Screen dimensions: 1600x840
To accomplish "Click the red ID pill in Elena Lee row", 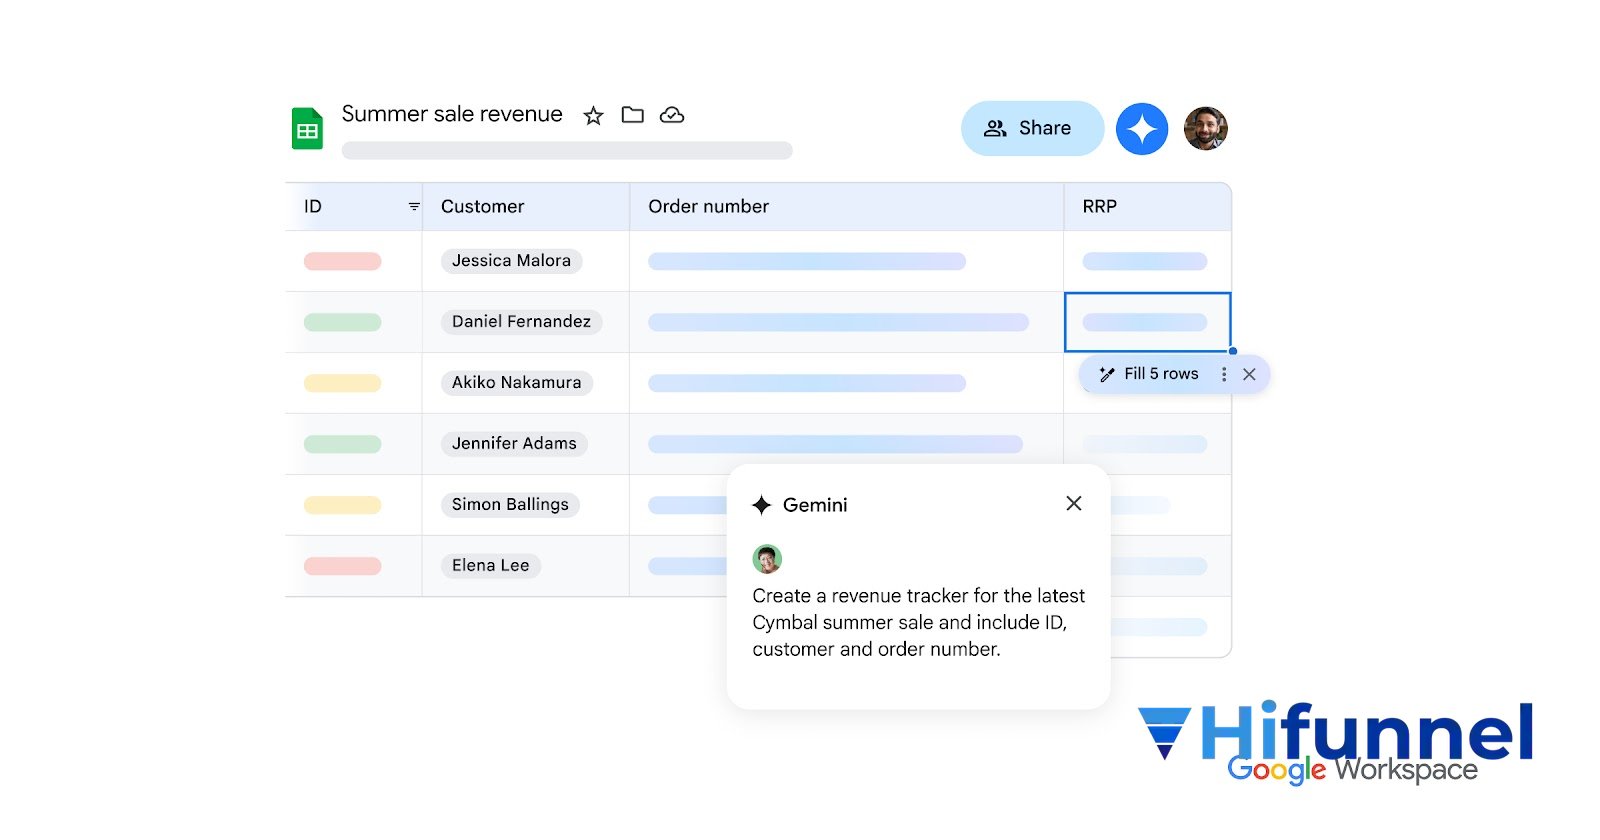I will tap(343, 566).
